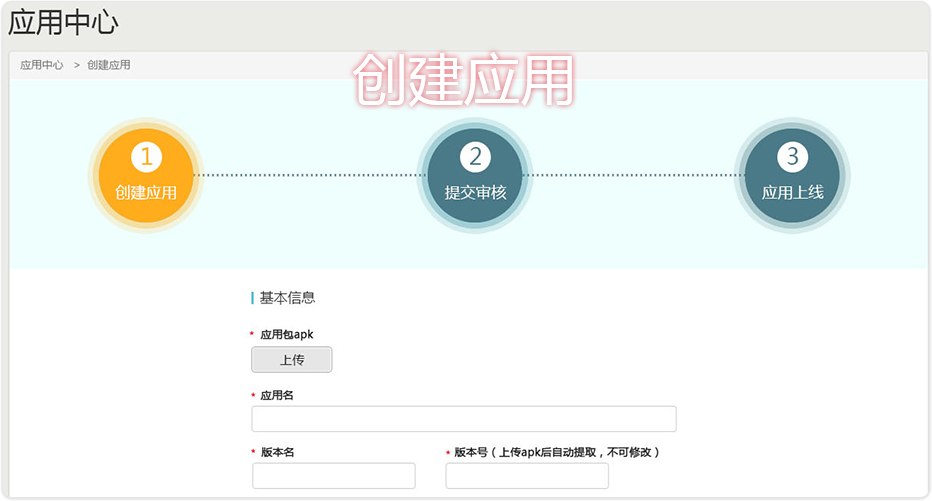Open 应用中心 breadcrumb link

click(42, 65)
